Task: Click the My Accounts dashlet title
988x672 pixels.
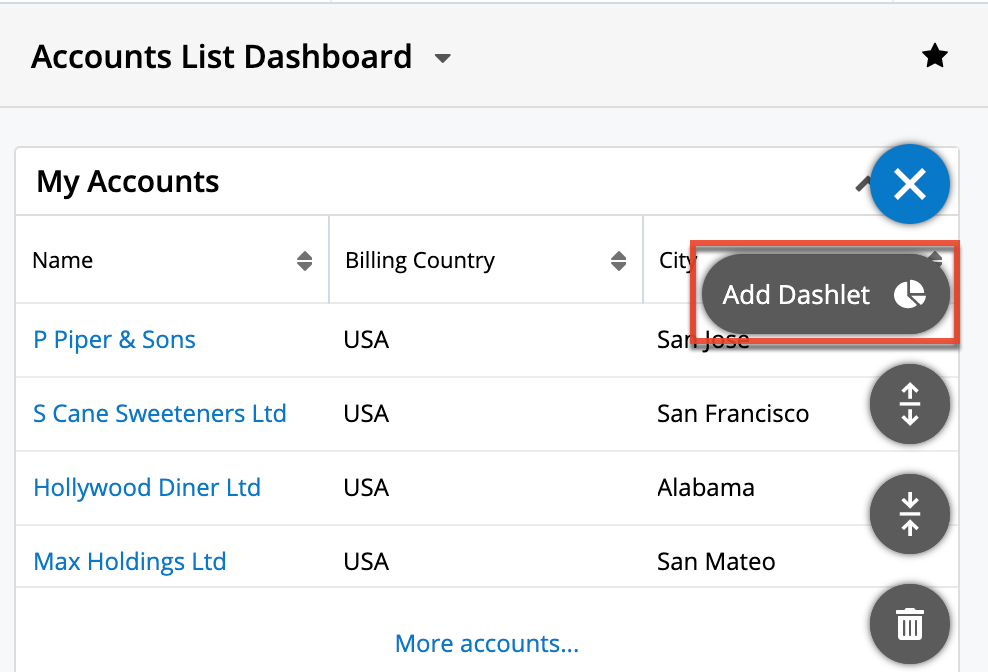Action: point(127,181)
